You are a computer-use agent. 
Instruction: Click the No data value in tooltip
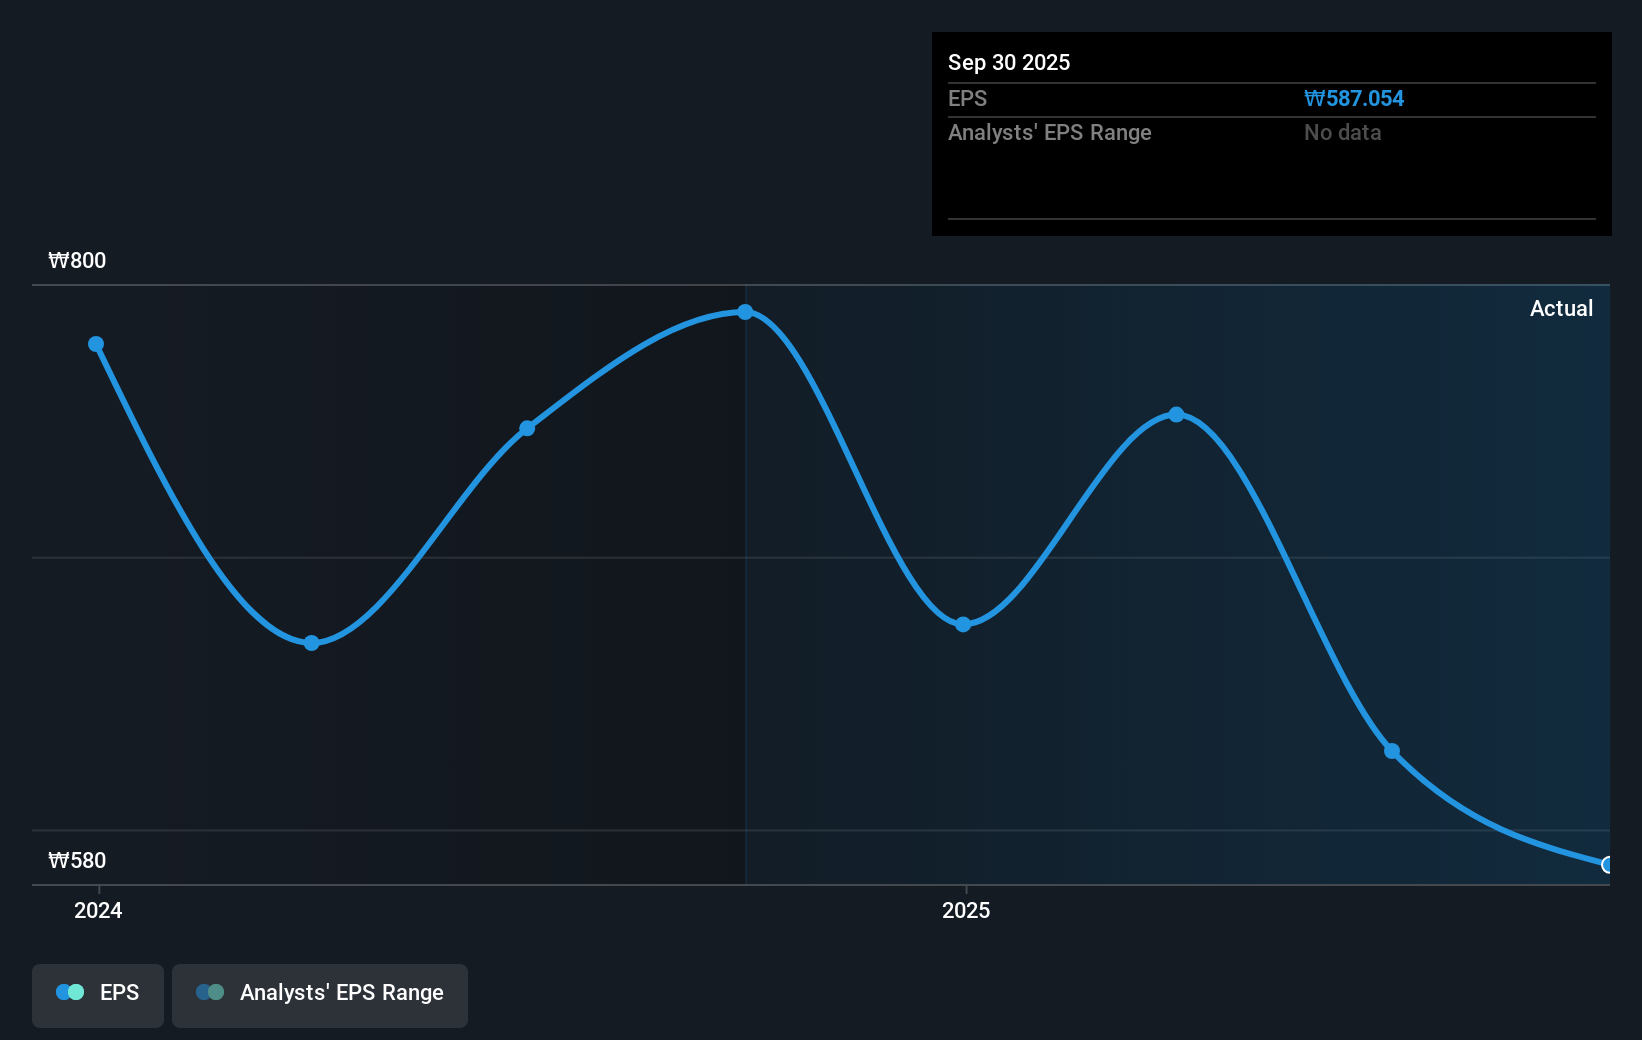click(1342, 132)
